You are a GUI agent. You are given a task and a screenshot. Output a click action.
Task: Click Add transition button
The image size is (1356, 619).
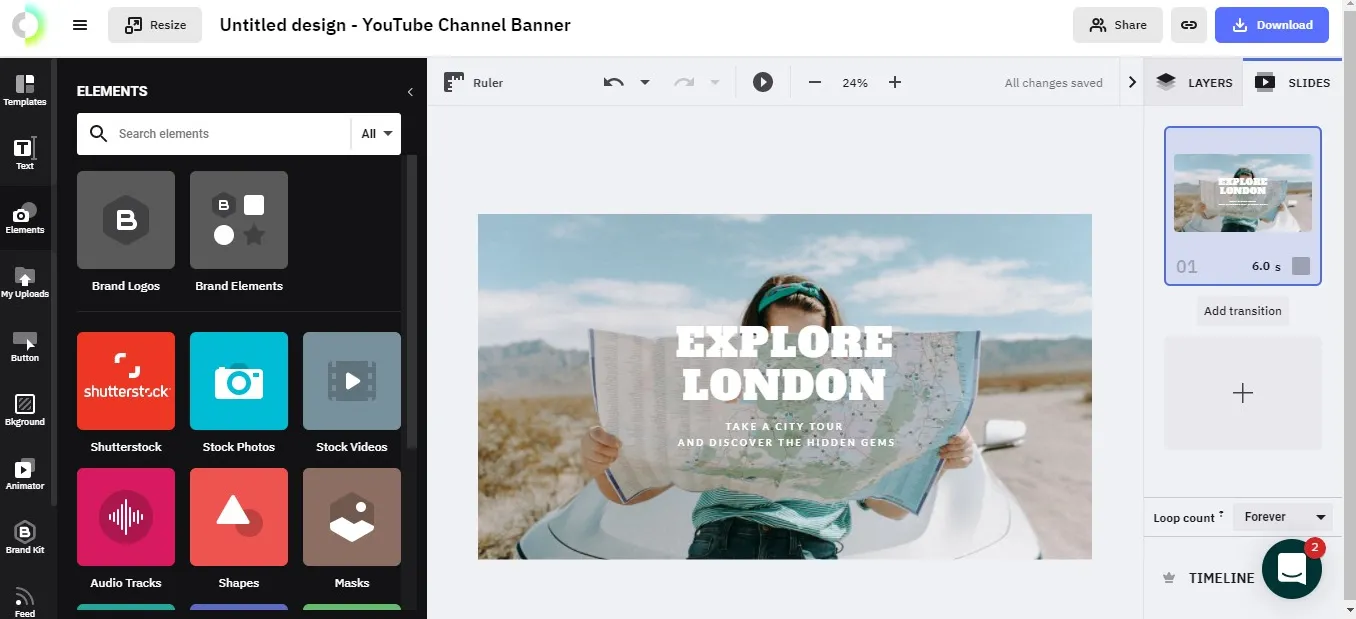(1242, 311)
